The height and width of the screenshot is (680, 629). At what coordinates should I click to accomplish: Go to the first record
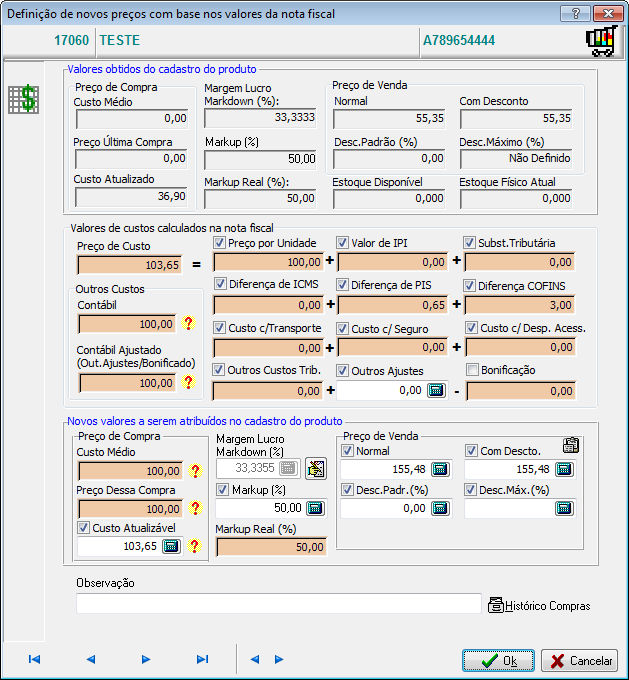coord(34,659)
